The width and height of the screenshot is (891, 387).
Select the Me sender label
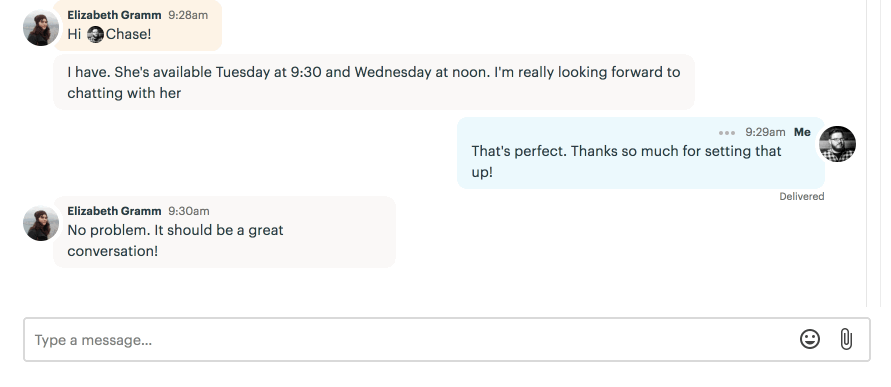click(x=802, y=132)
